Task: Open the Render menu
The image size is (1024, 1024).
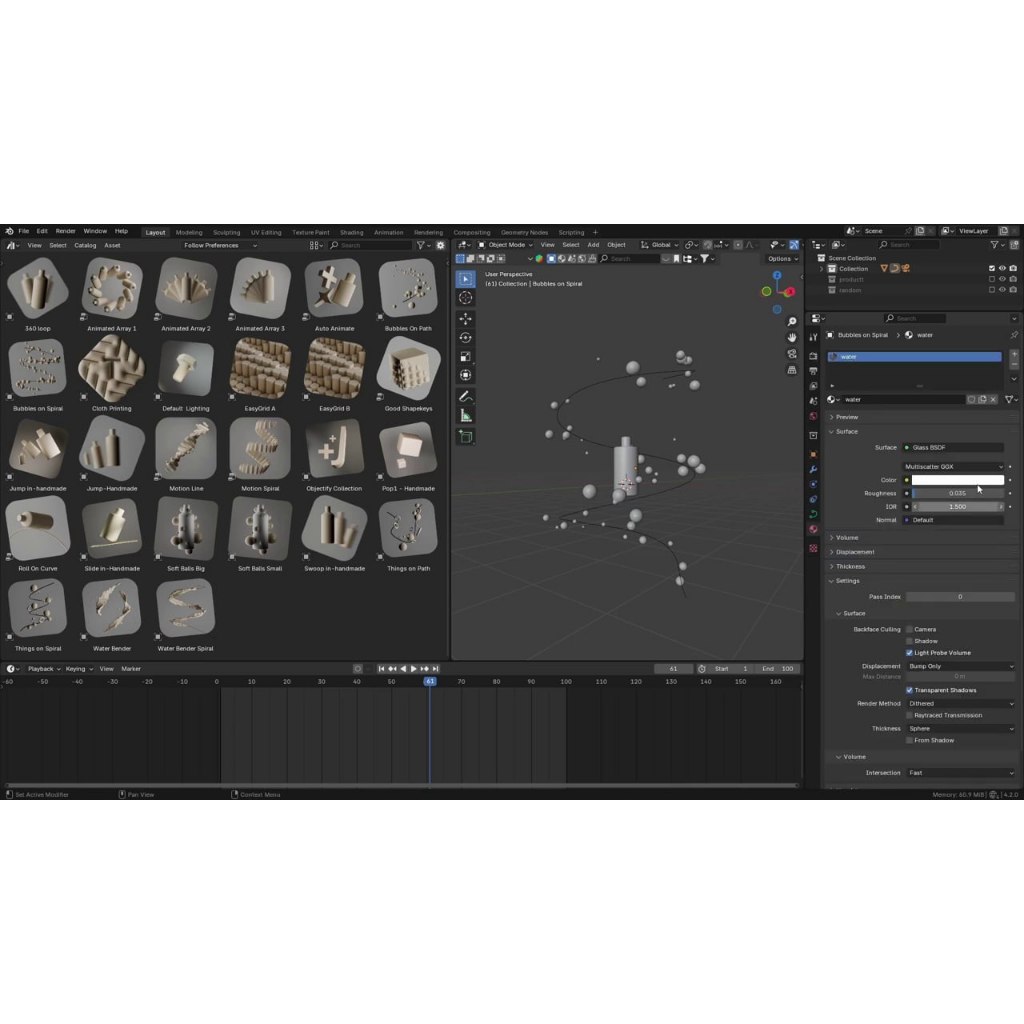Action: [x=65, y=231]
